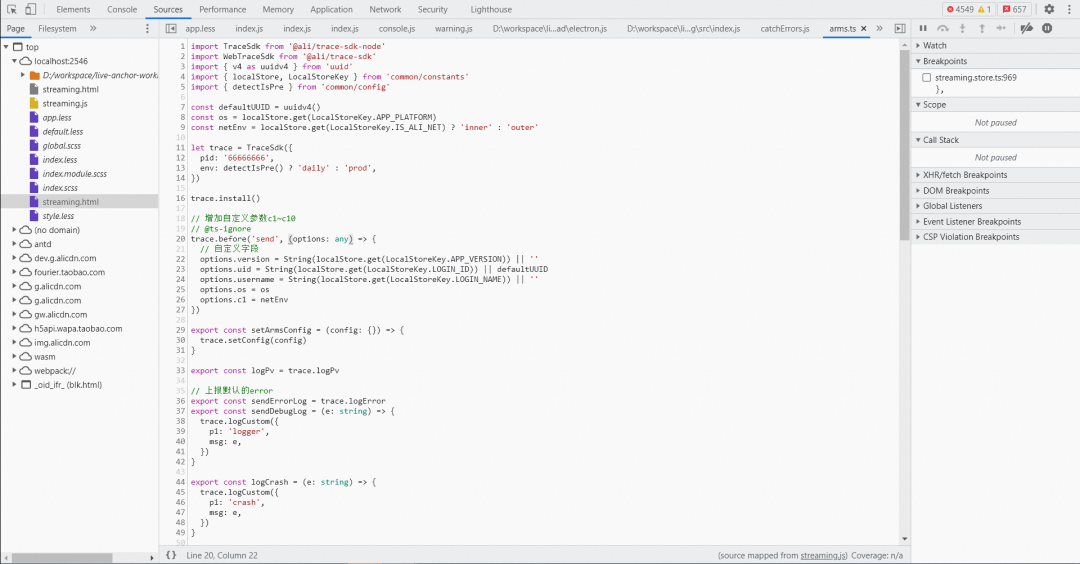
Task: Click the code editor vertical scrollbar
Action: click(904, 145)
